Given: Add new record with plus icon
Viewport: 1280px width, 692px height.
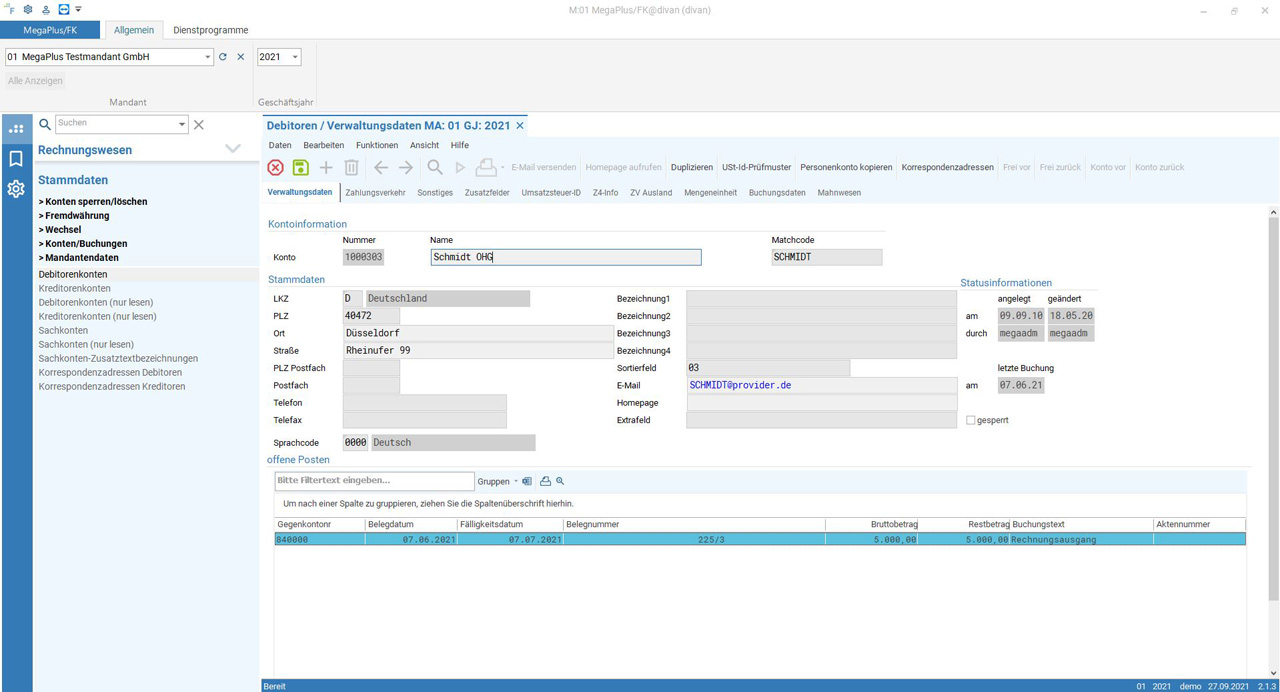Looking at the screenshot, I should point(326,168).
